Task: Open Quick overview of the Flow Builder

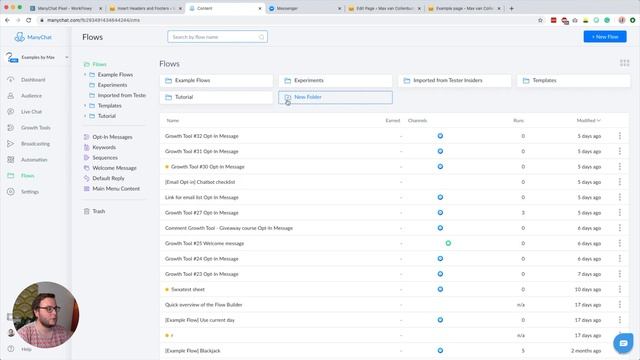Action: (204, 305)
